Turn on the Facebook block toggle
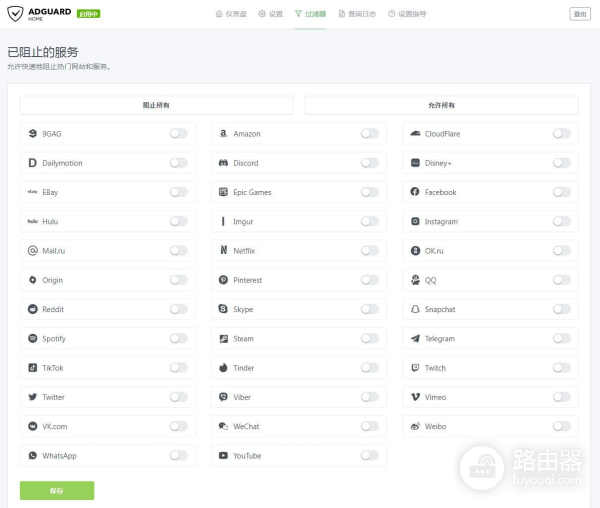The image size is (600, 508). (562, 192)
